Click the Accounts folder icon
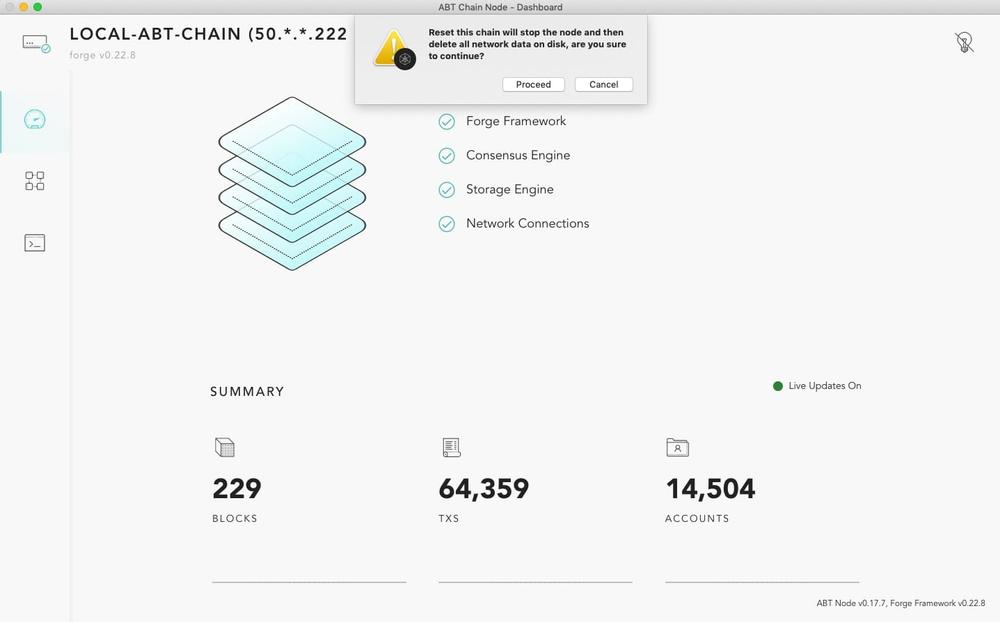The image size is (1000, 622). click(677, 447)
